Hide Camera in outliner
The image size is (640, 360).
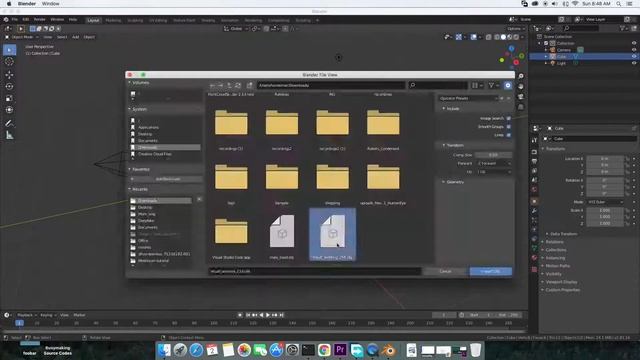[634, 50]
